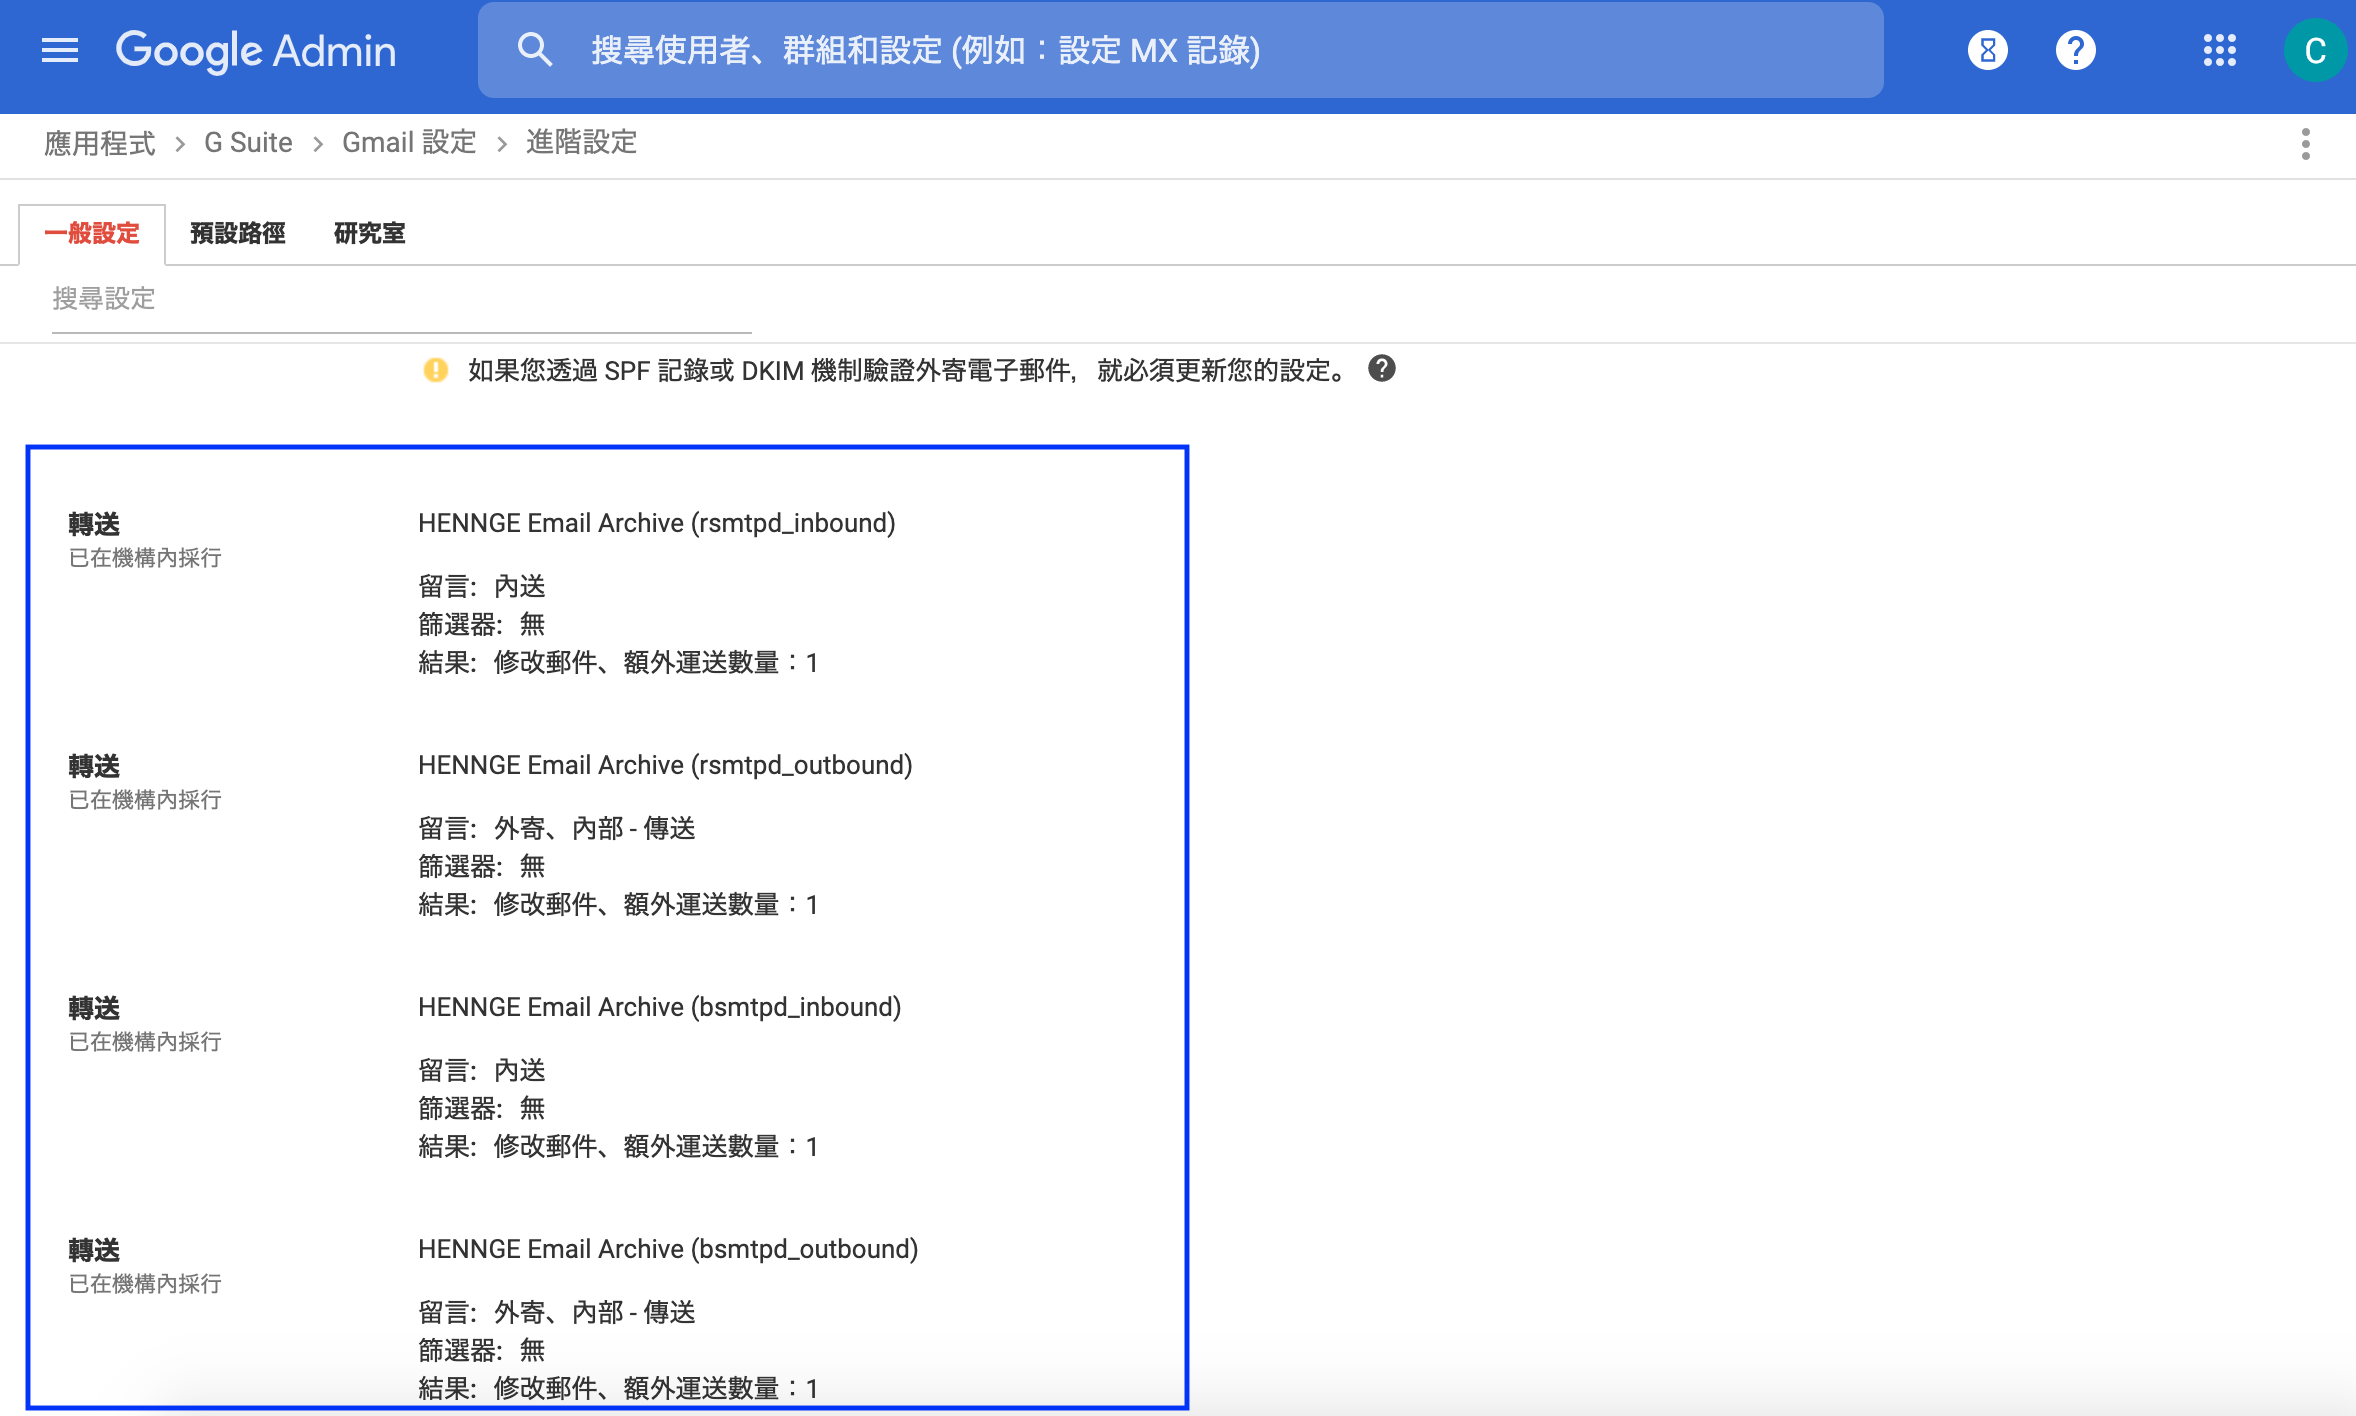Viewport: 2356px width, 1416px height.
Task: Click 轉送 heading for rsmtpd_inbound row
Action: tap(94, 524)
